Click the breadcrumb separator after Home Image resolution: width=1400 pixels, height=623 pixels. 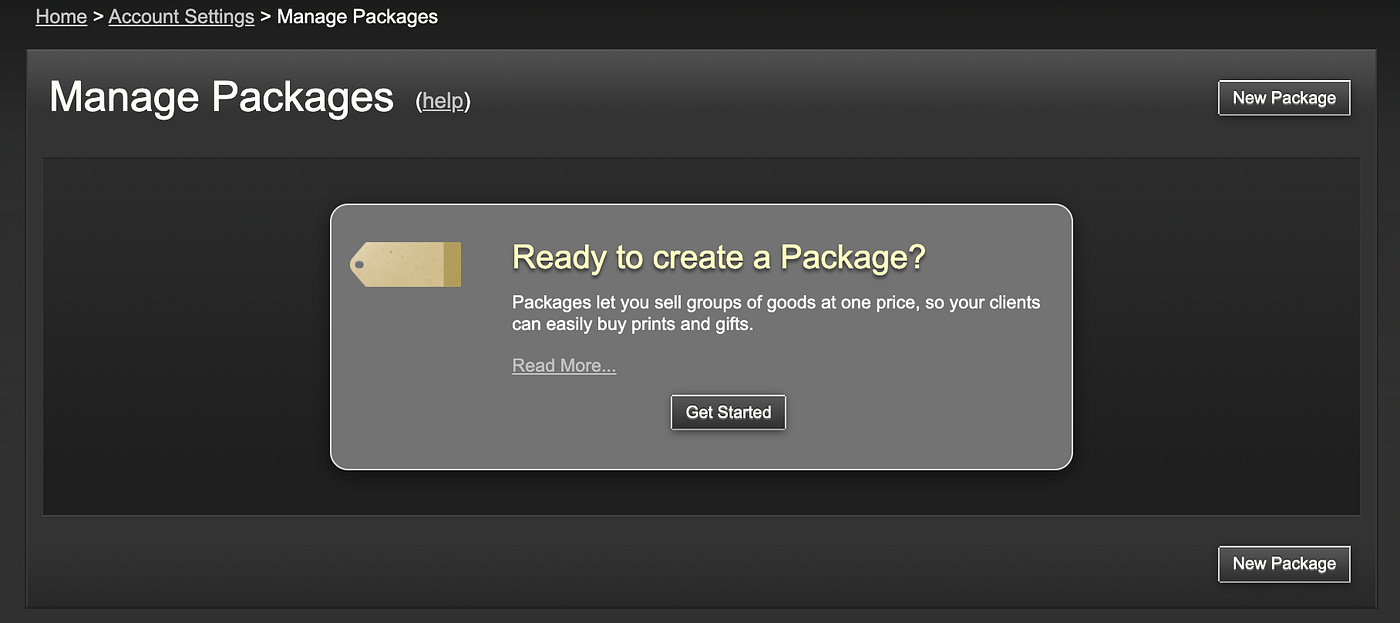click(98, 17)
